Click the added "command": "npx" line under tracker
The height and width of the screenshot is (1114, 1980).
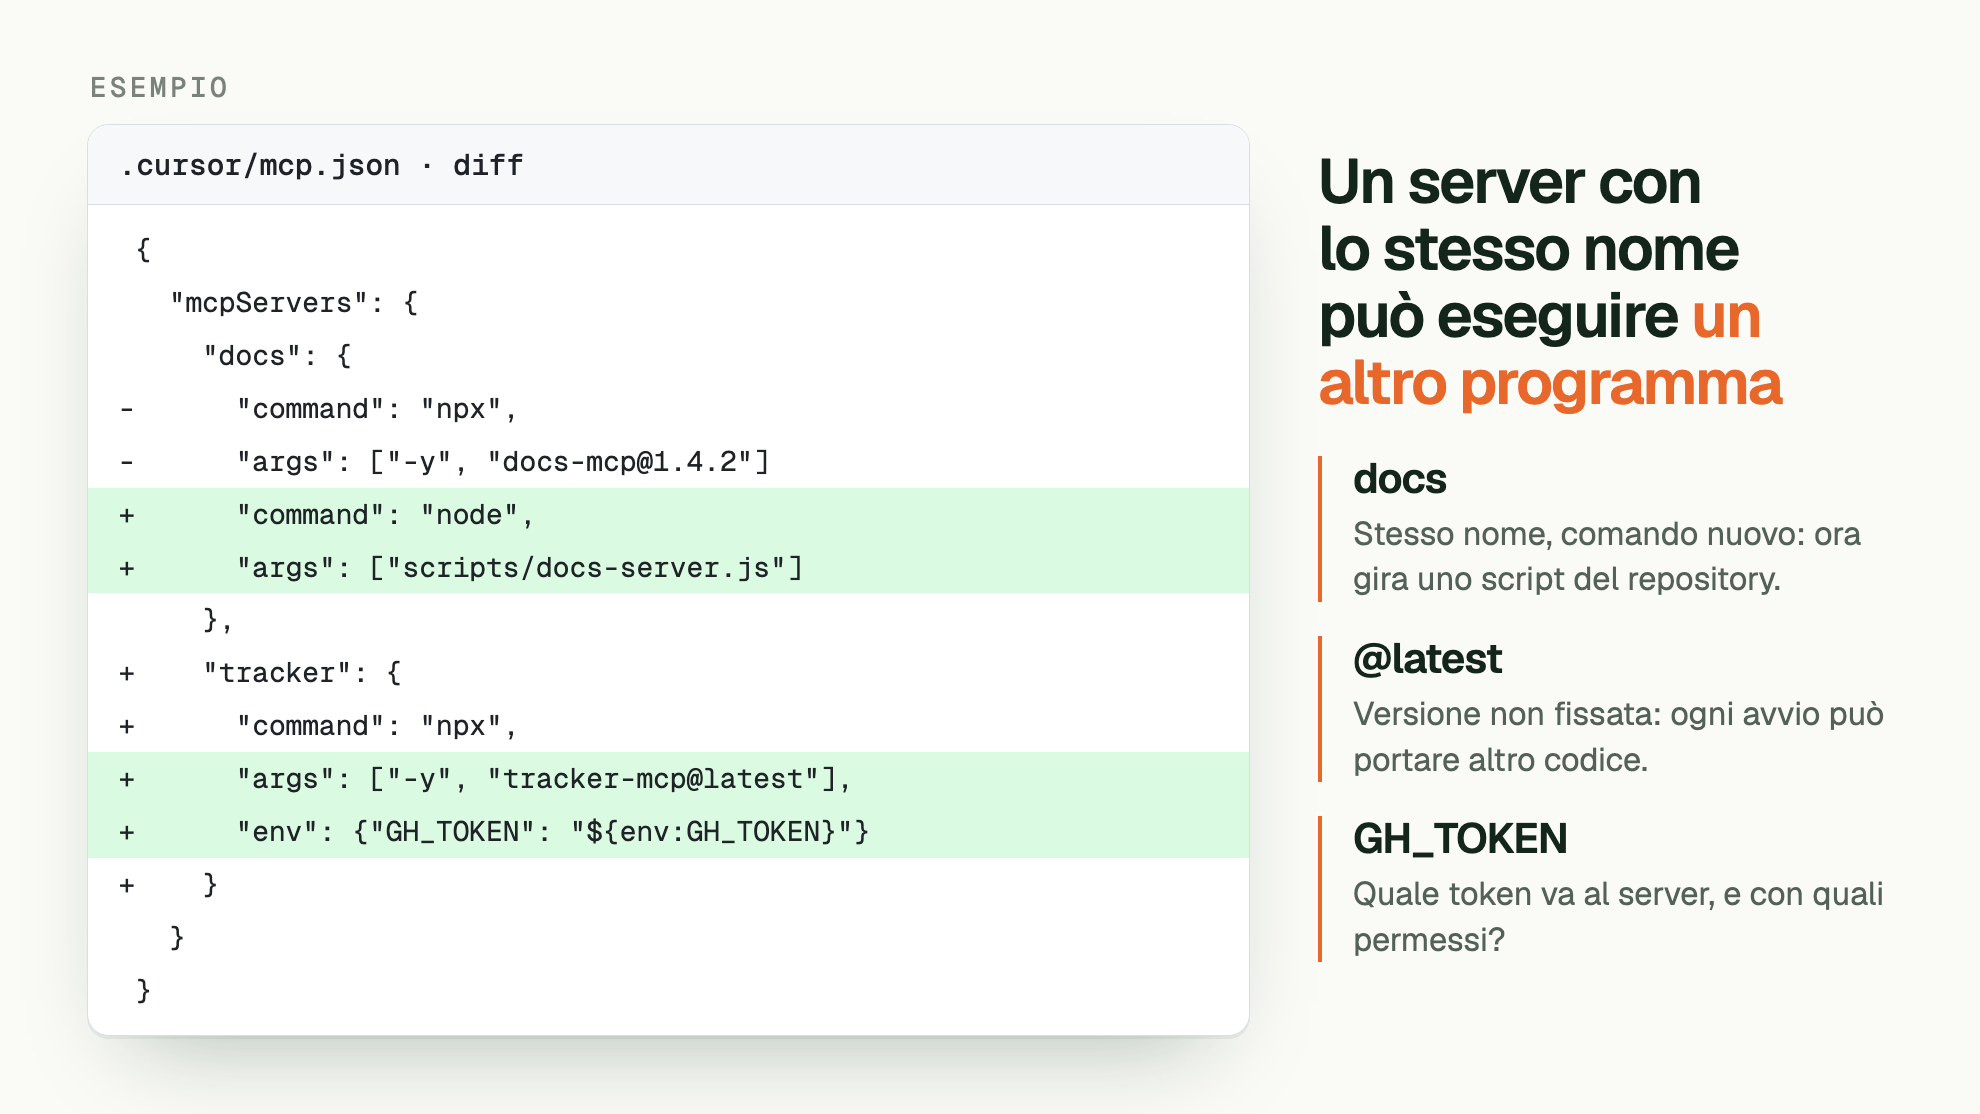coord(668,726)
